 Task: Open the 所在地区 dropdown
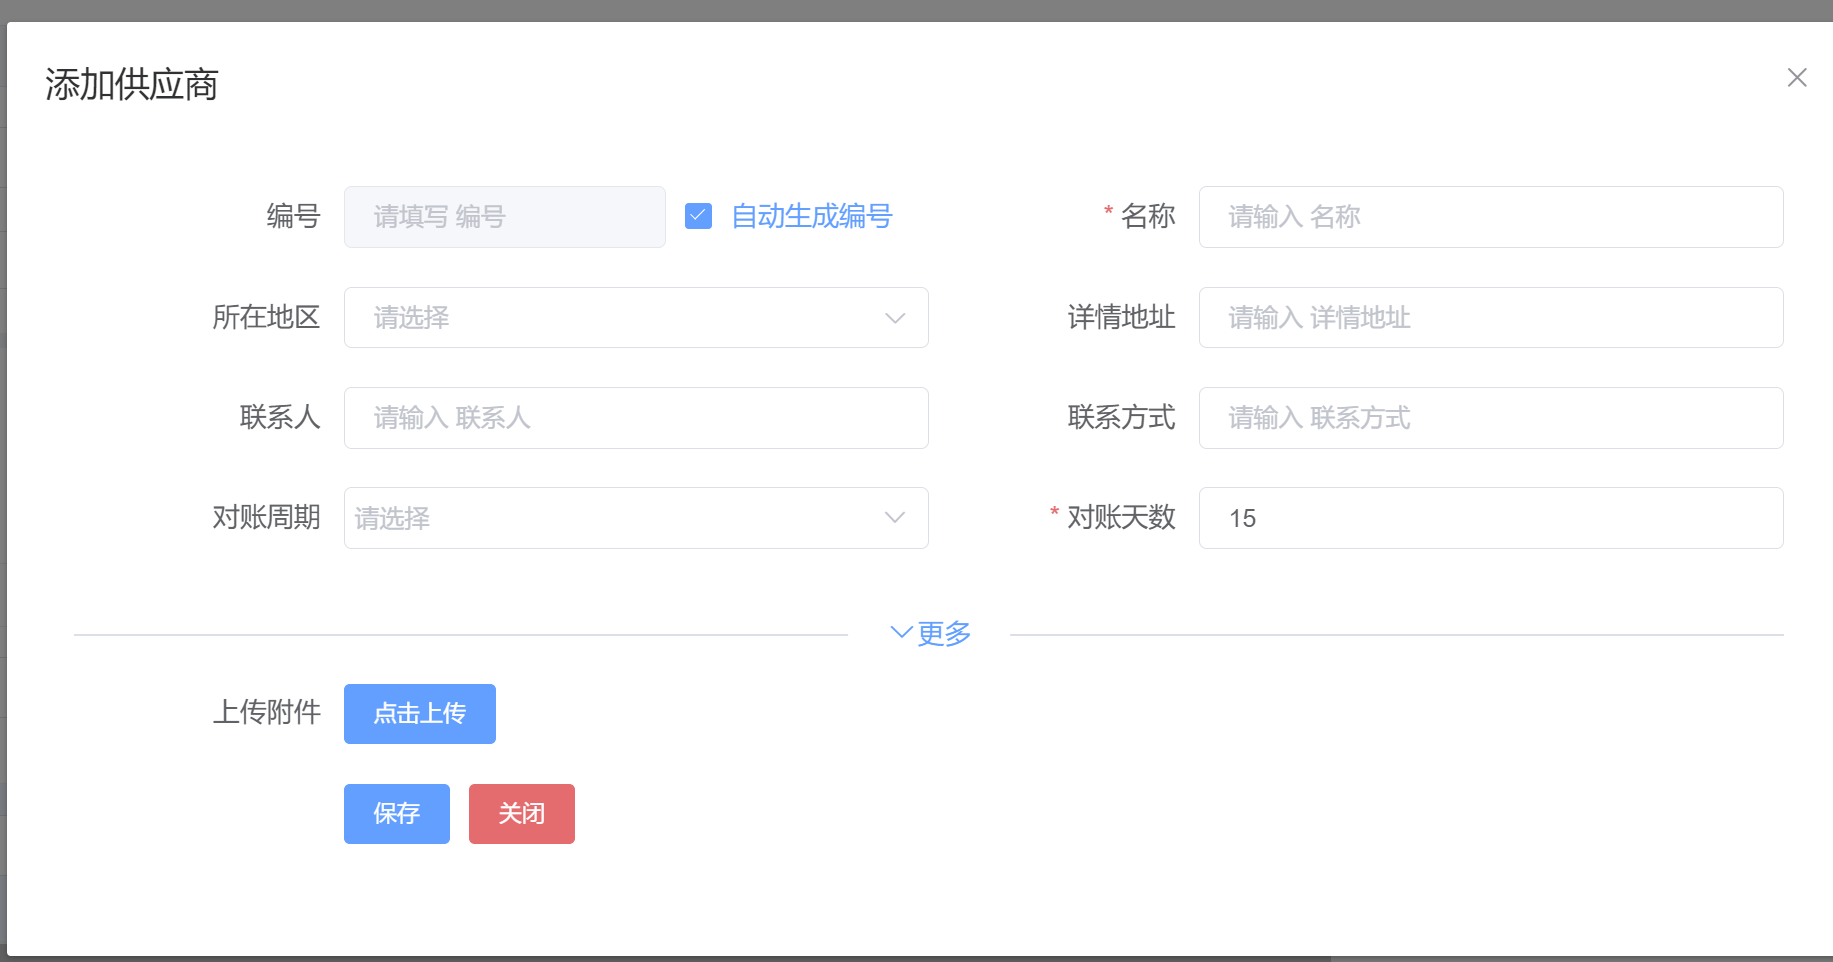point(636,318)
